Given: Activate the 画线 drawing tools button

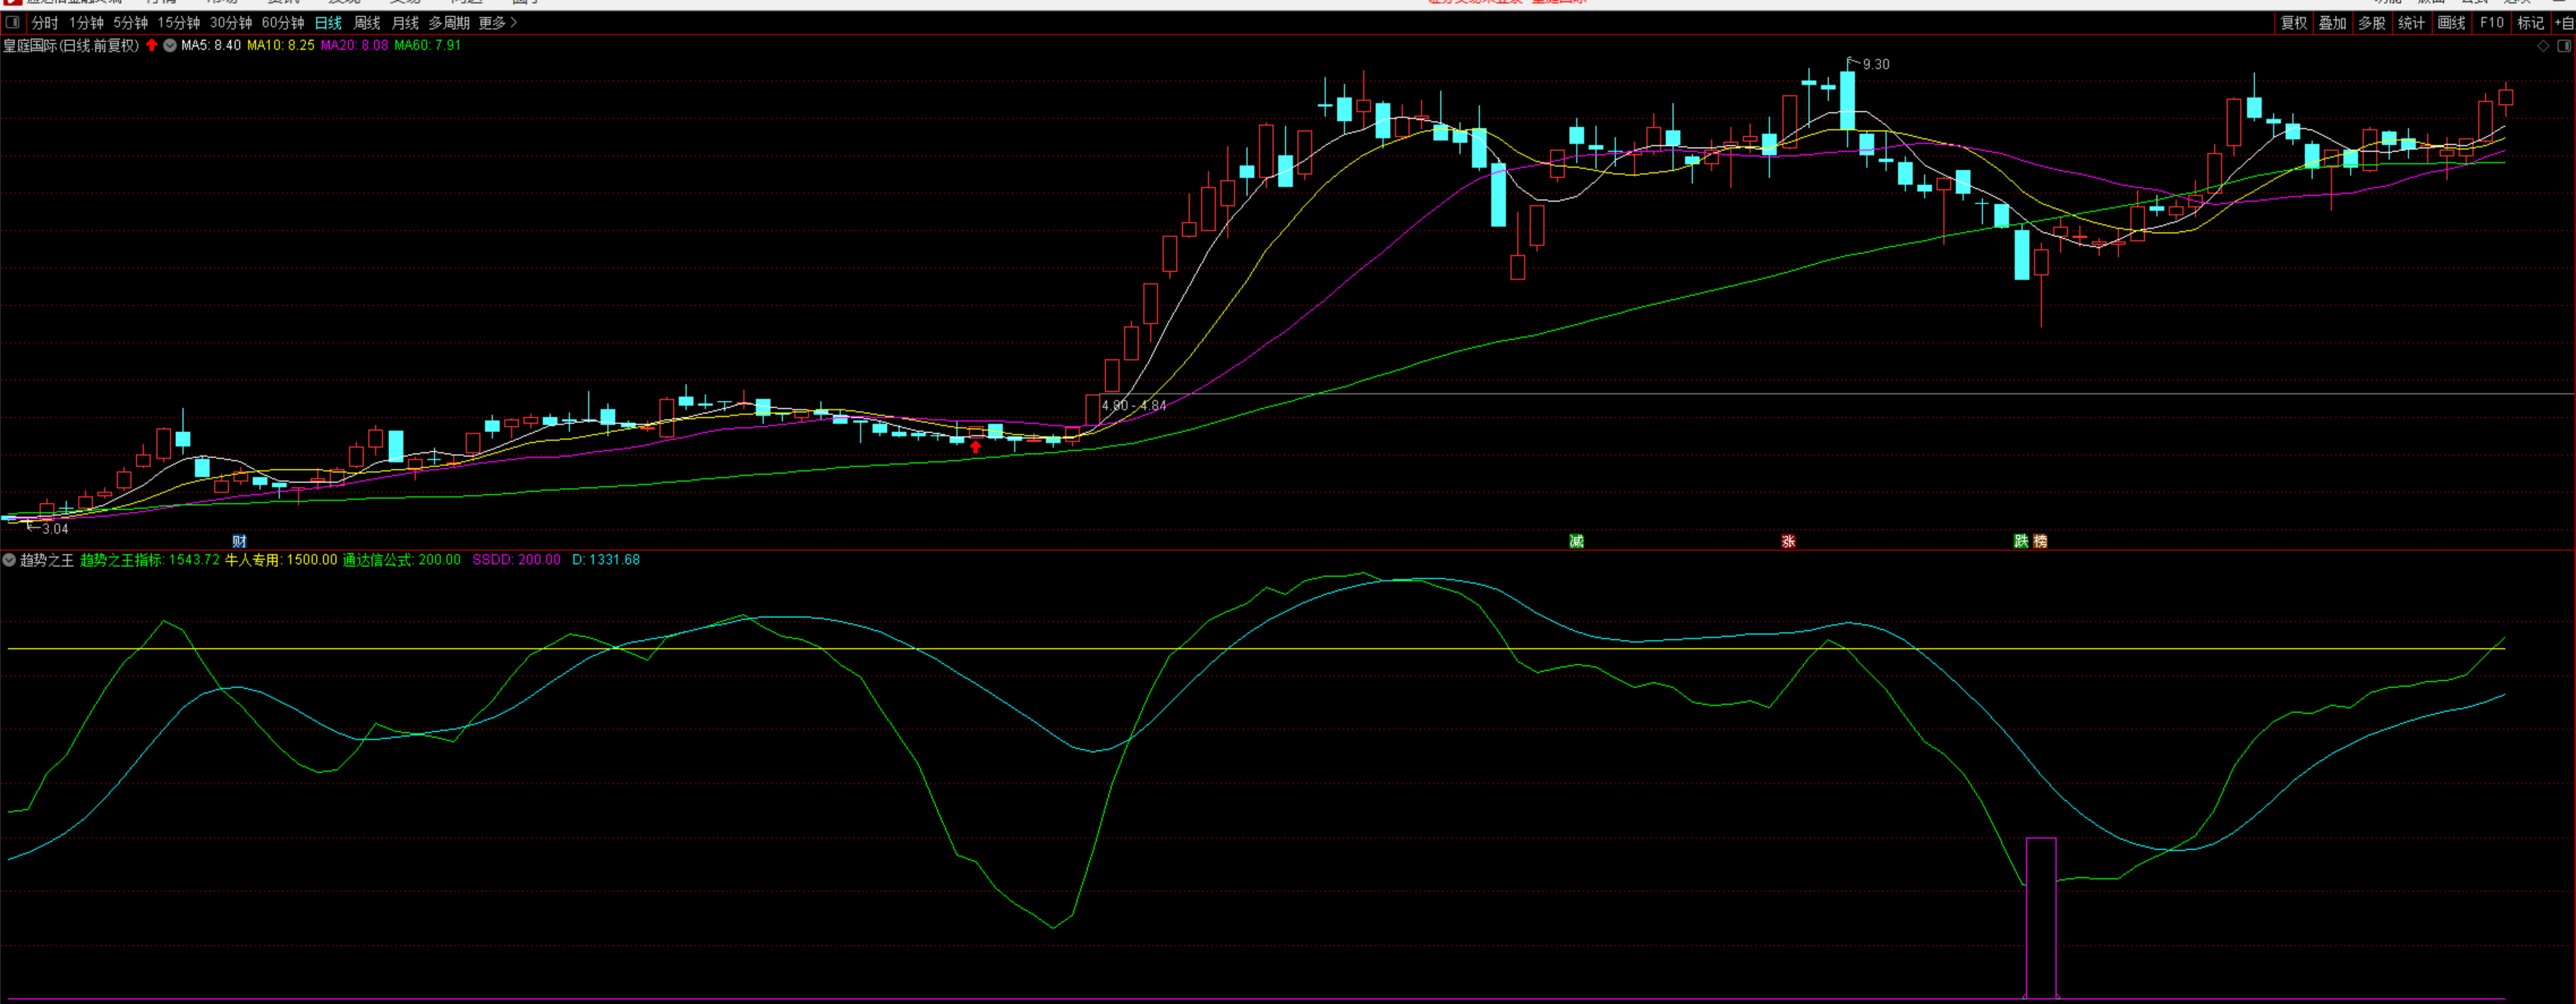Looking at the screenshot, I should click(x=2451, y=22).
